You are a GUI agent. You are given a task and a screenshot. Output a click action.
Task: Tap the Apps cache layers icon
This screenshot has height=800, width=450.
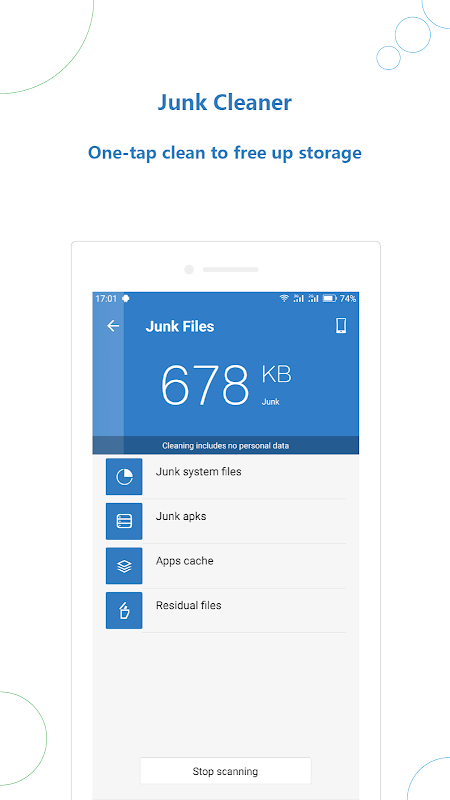point(124,566)
